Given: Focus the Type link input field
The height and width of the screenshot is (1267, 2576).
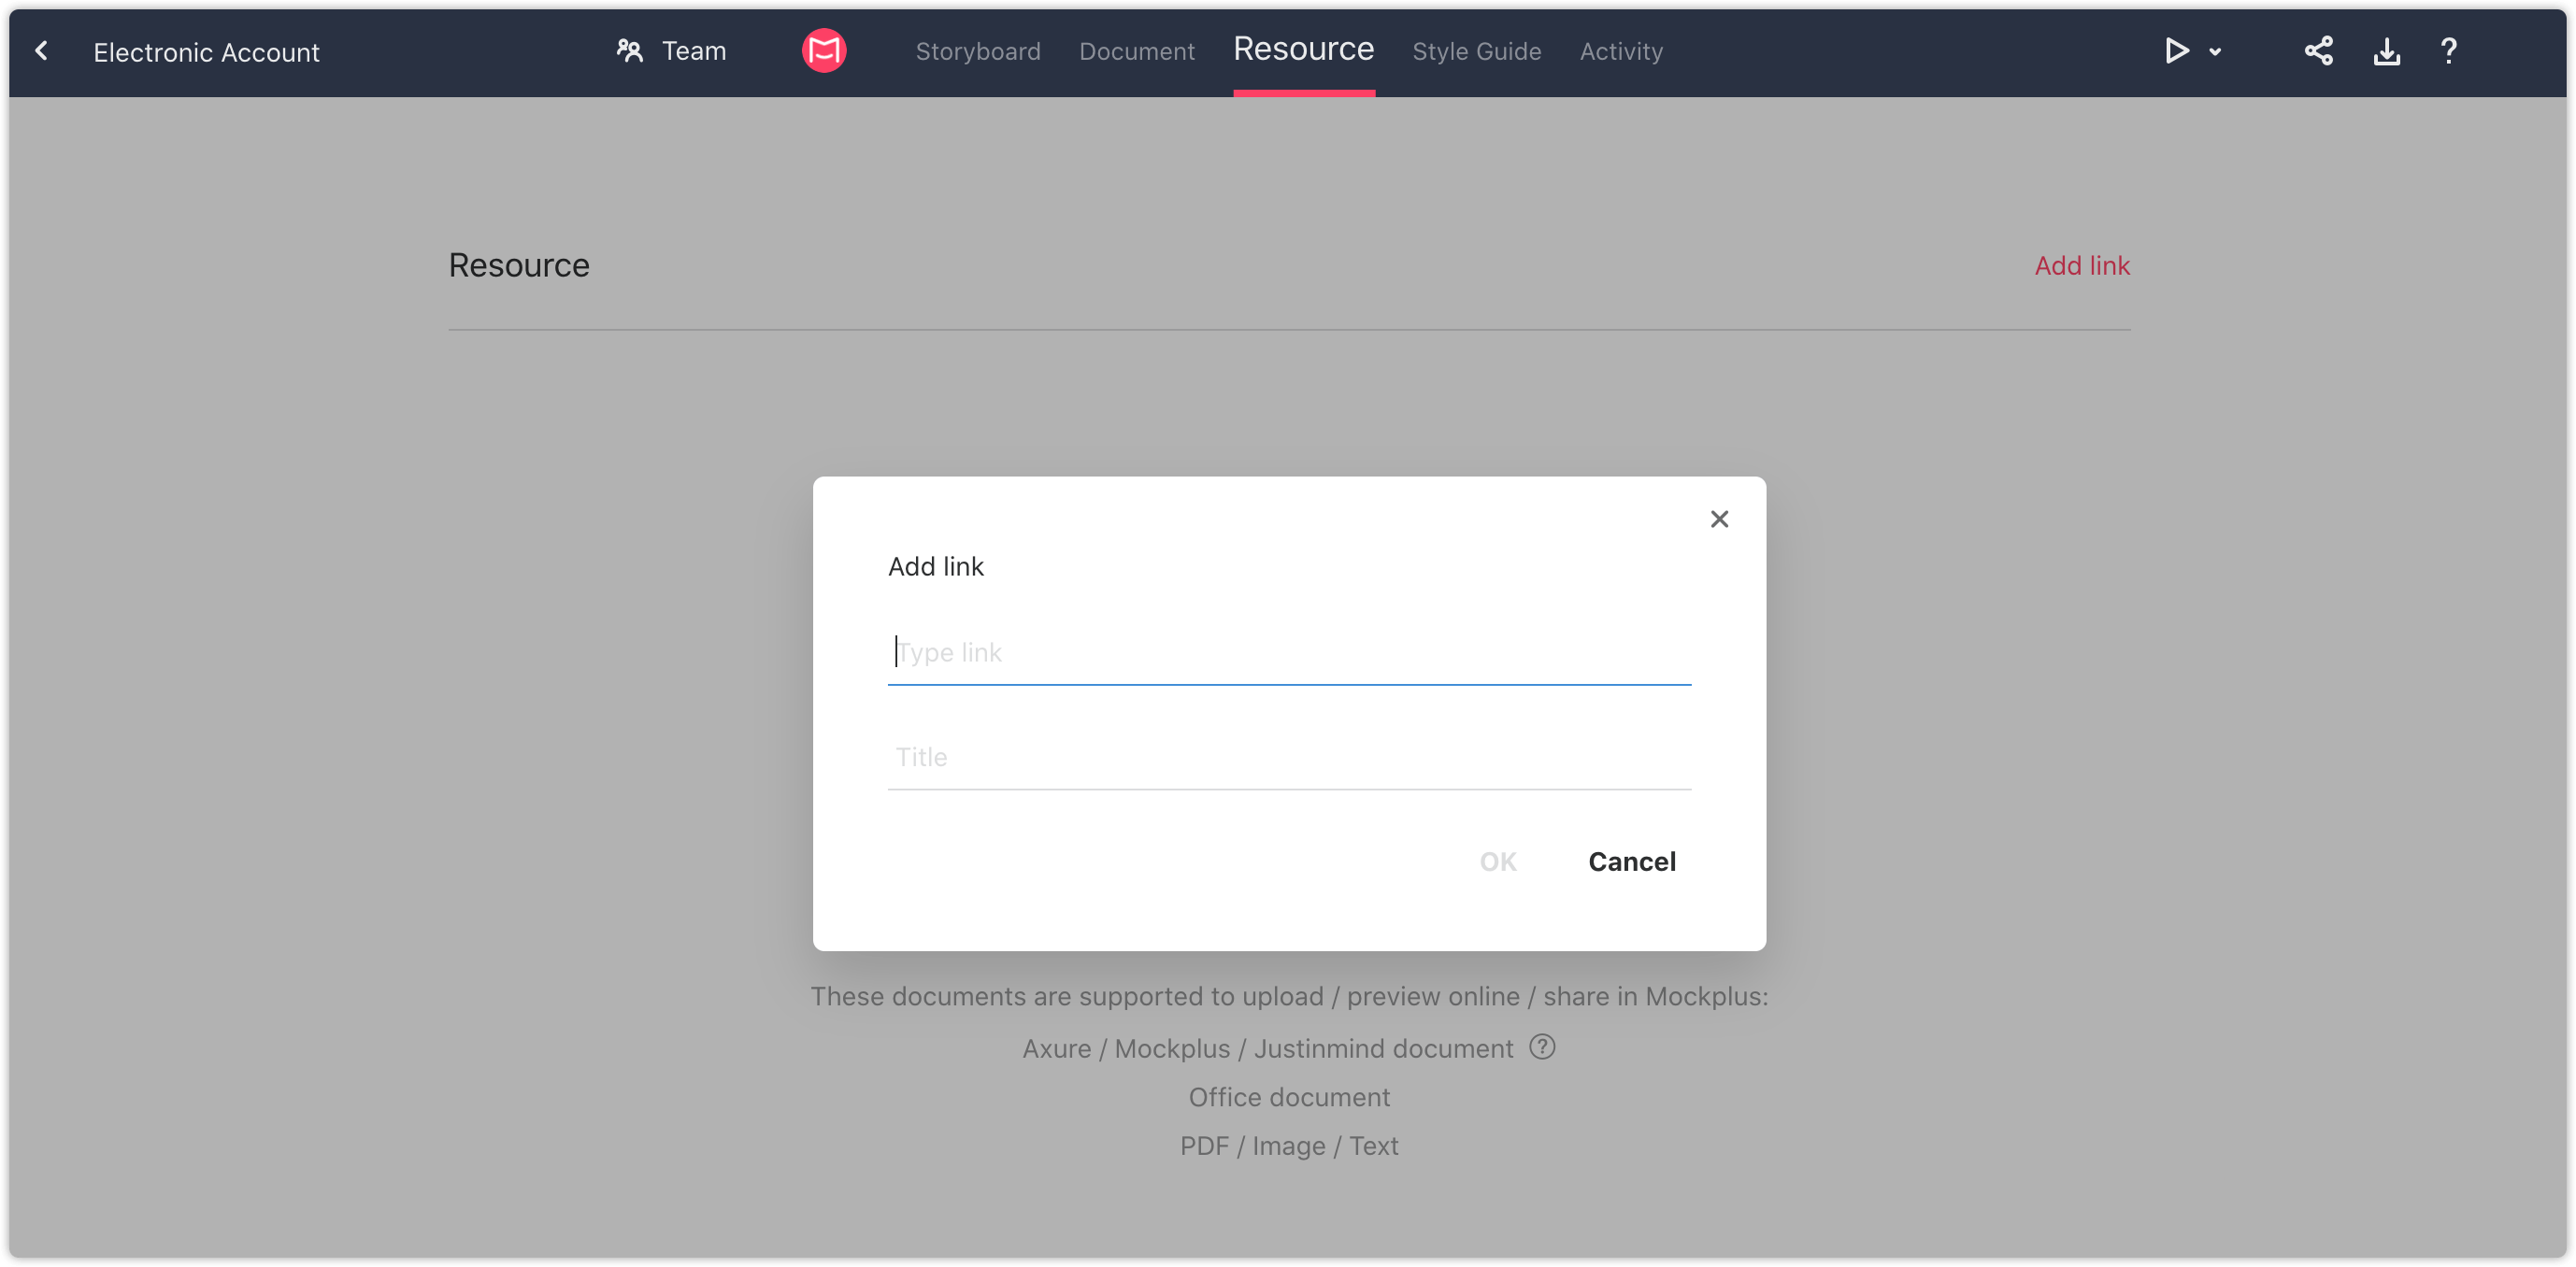Looking at the screenshot, I should click(1289, 652).
